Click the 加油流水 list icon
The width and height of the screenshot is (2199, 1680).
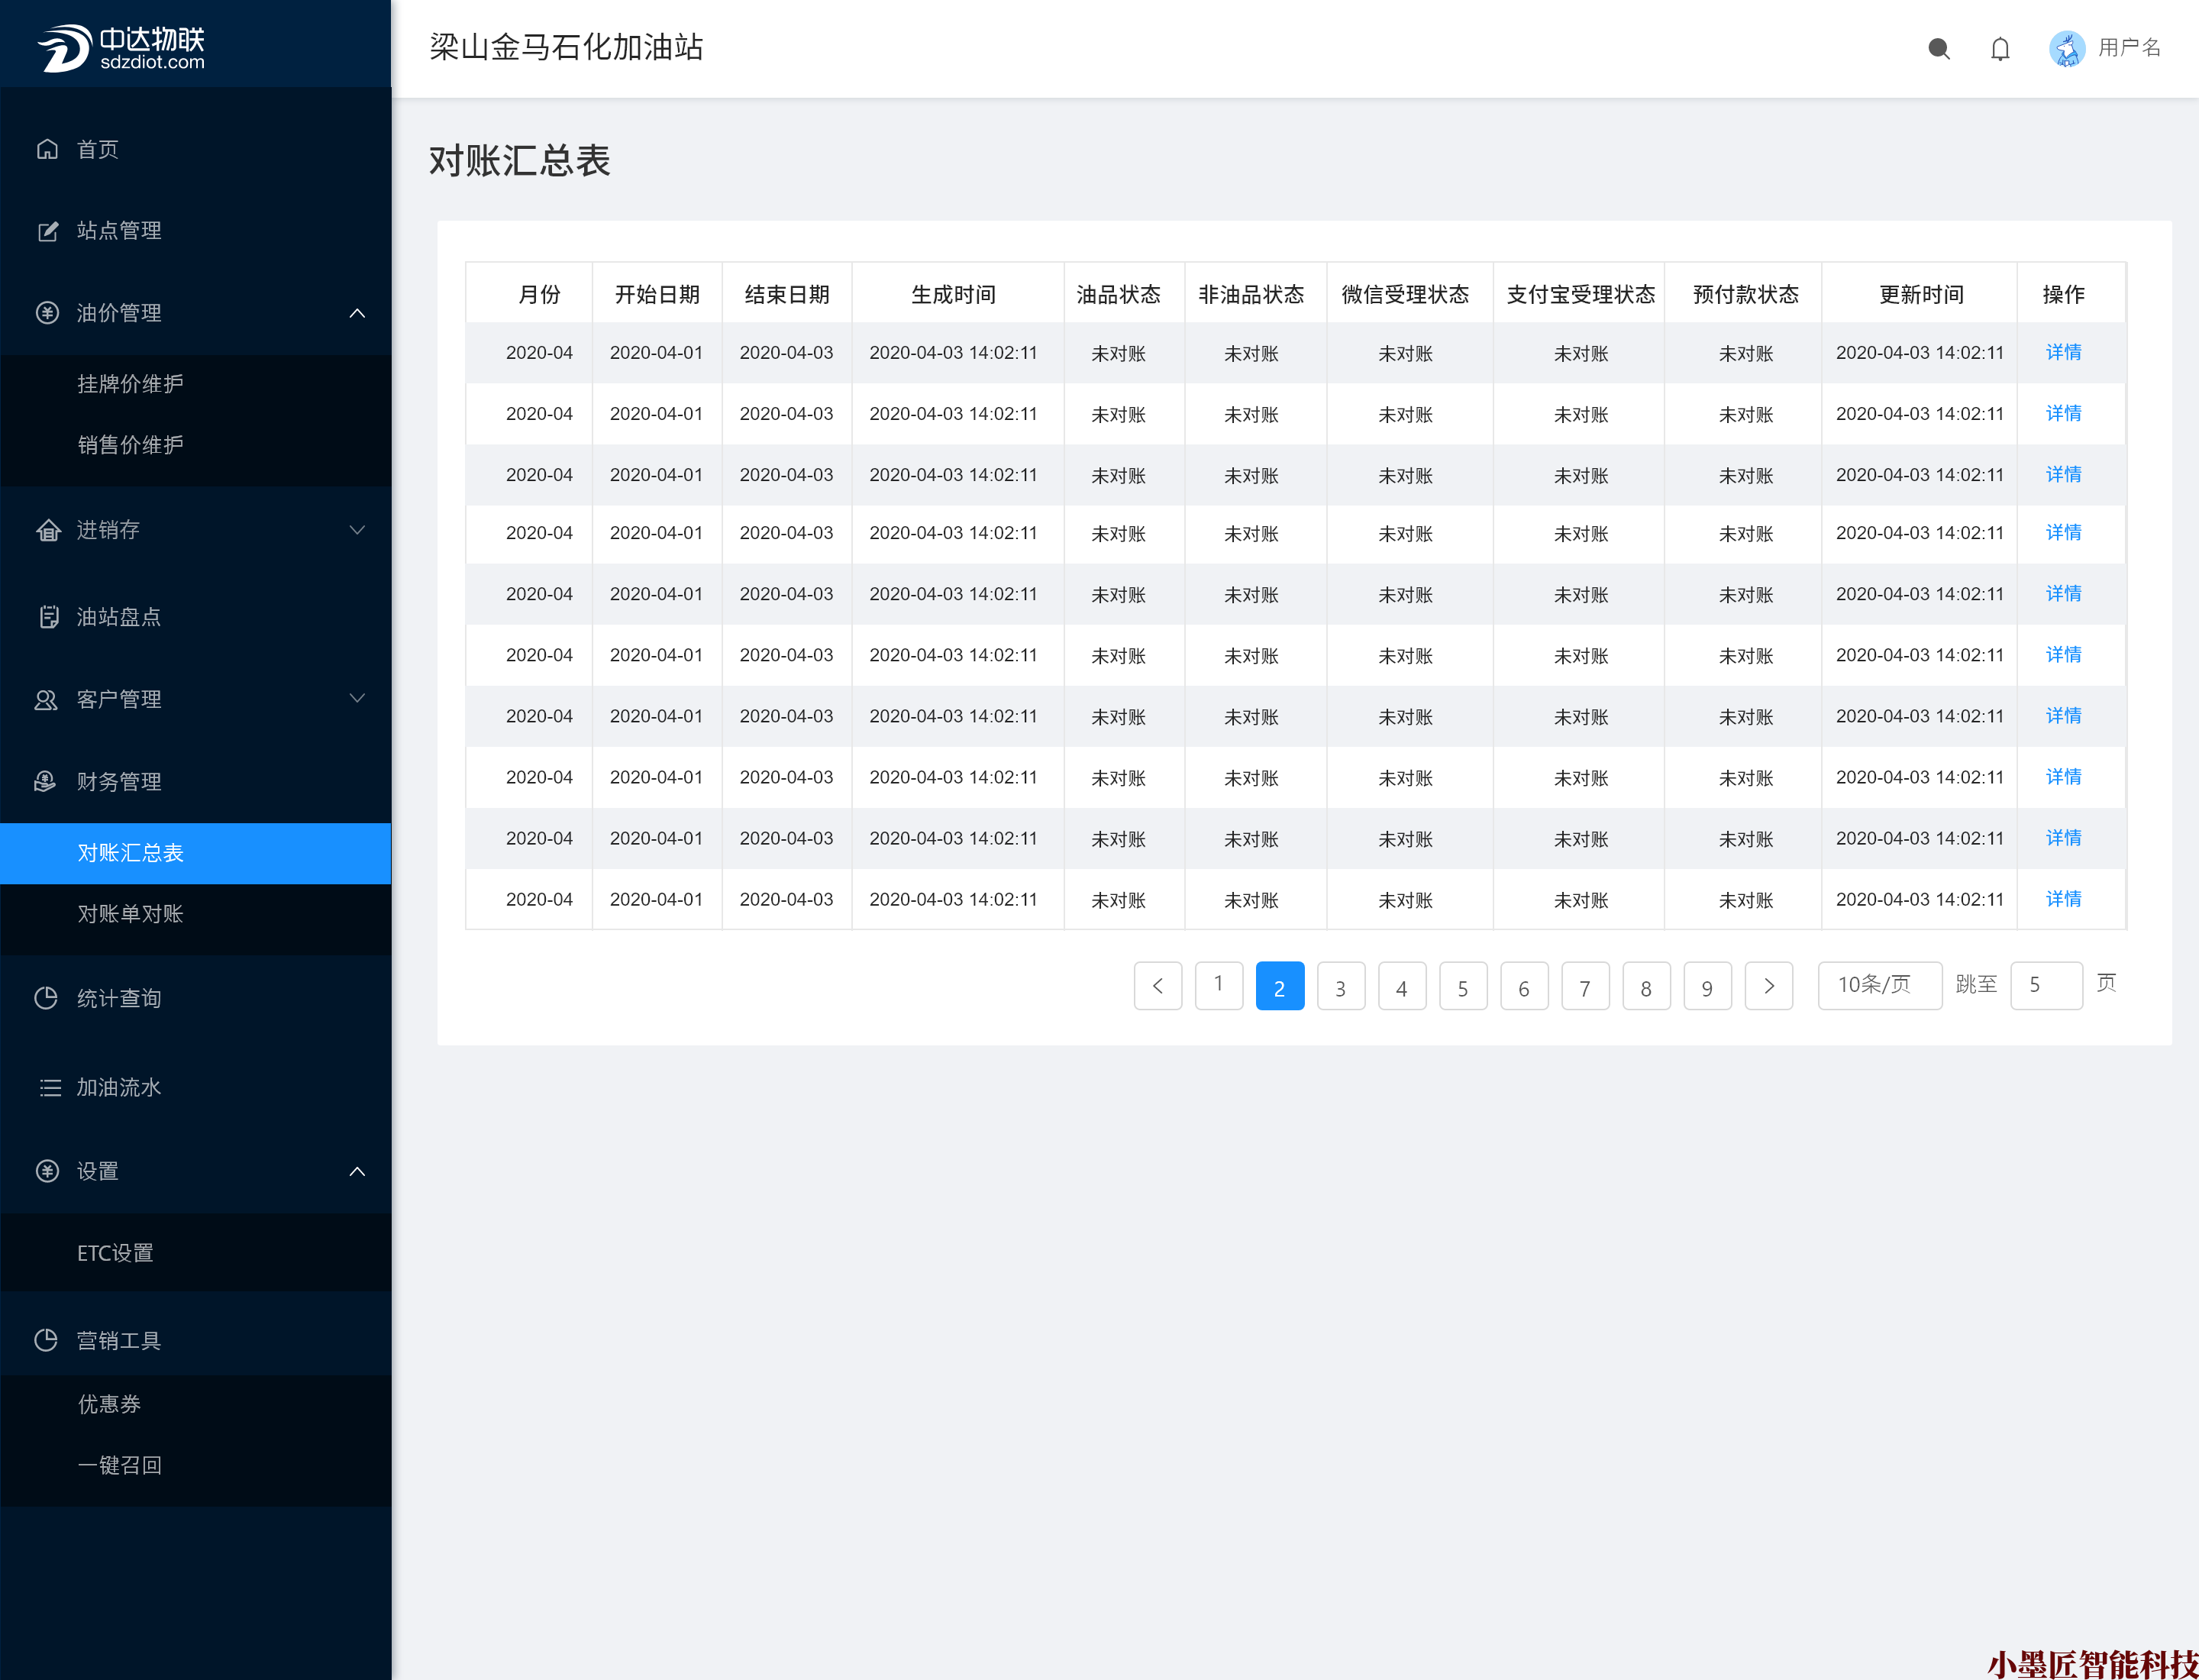(49, 1087)
